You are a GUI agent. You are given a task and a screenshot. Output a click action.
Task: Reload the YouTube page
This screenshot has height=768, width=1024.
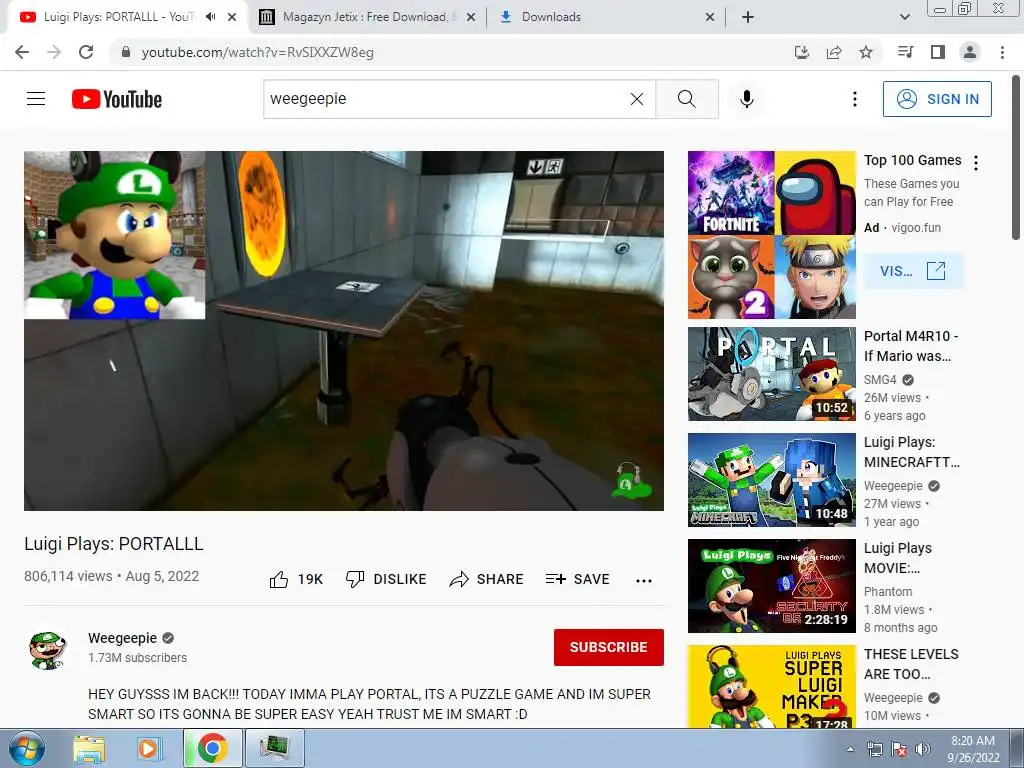[86, 52]
